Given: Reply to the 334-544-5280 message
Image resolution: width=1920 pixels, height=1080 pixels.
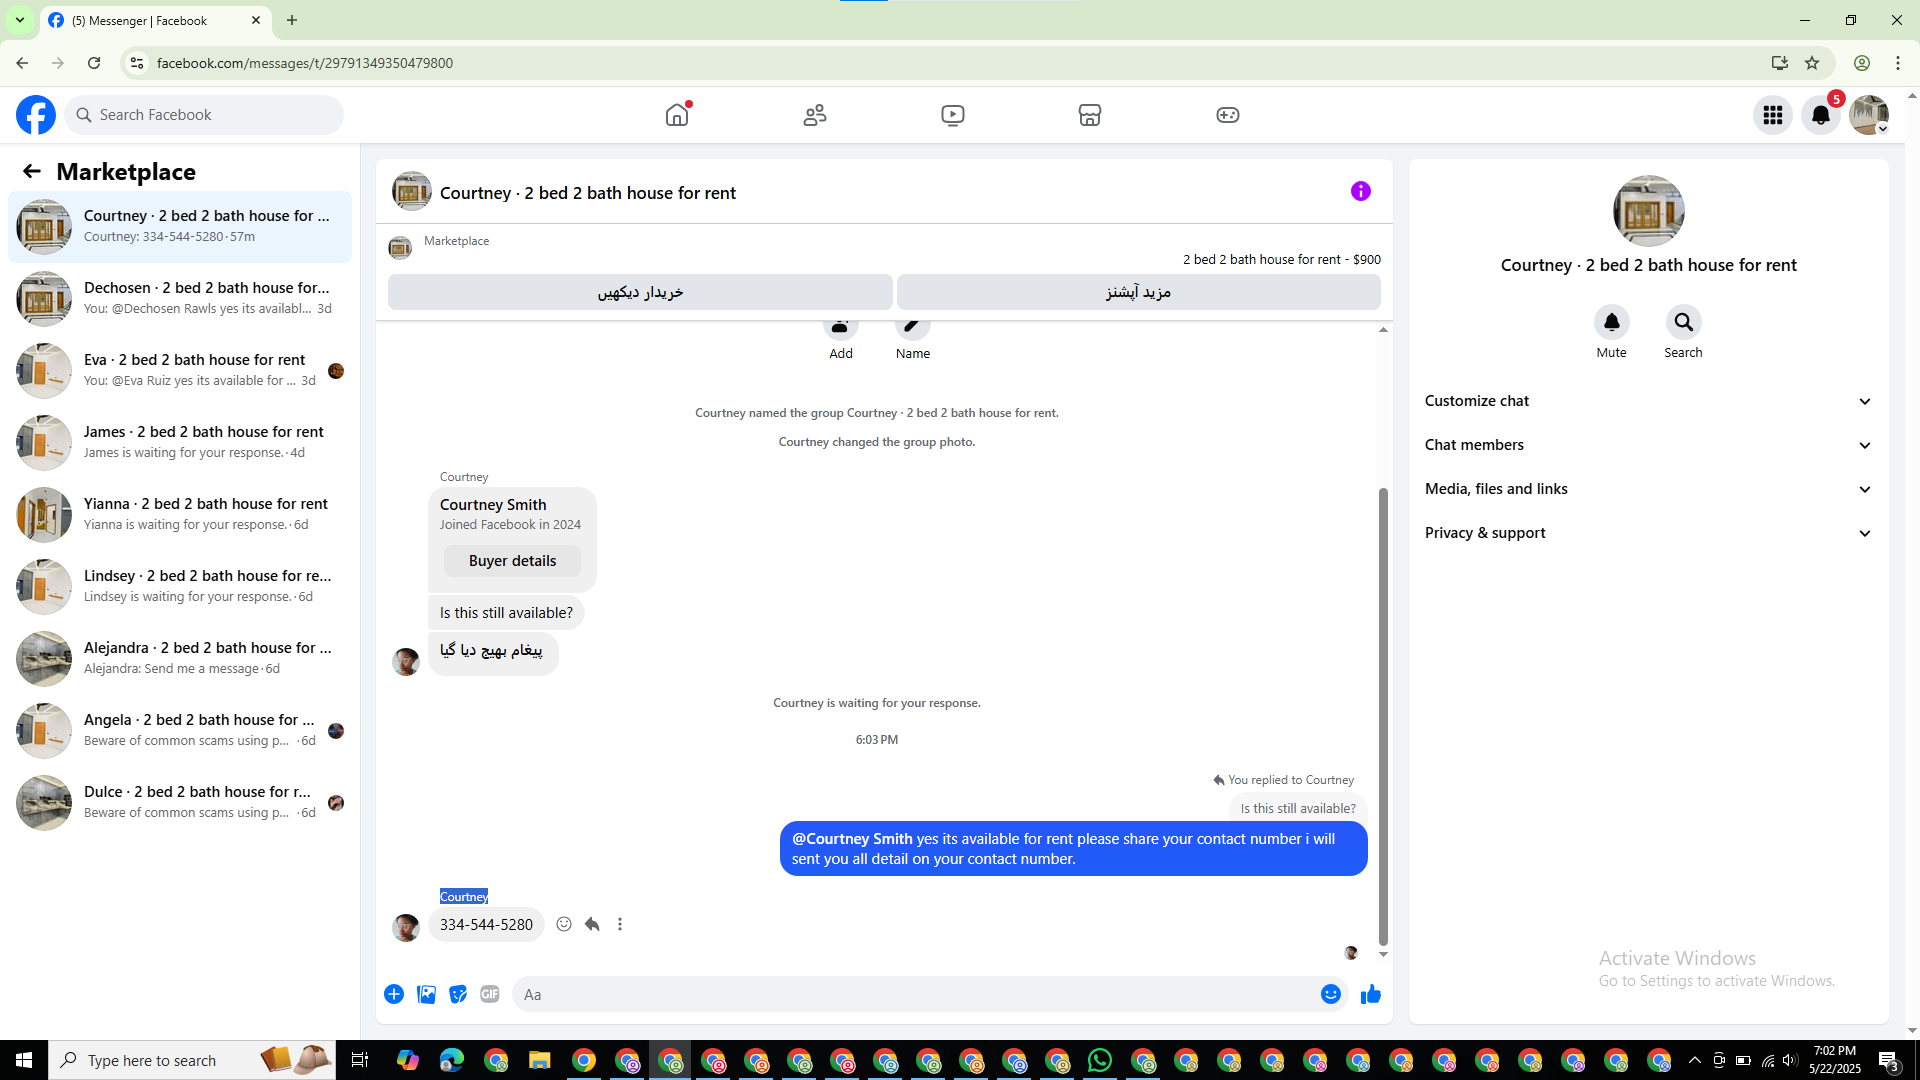Looking at the screenshot, I should 592,924.
